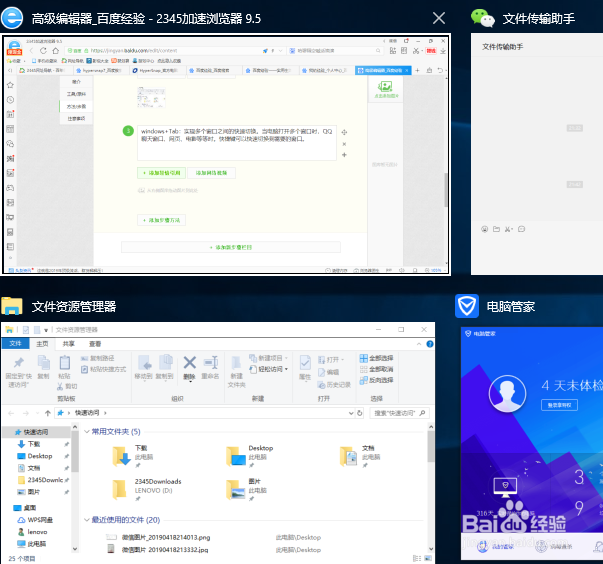
Task: Open the 打开 dropdown in ribbon
Action: pyautogui.click(x=331, y=360)
